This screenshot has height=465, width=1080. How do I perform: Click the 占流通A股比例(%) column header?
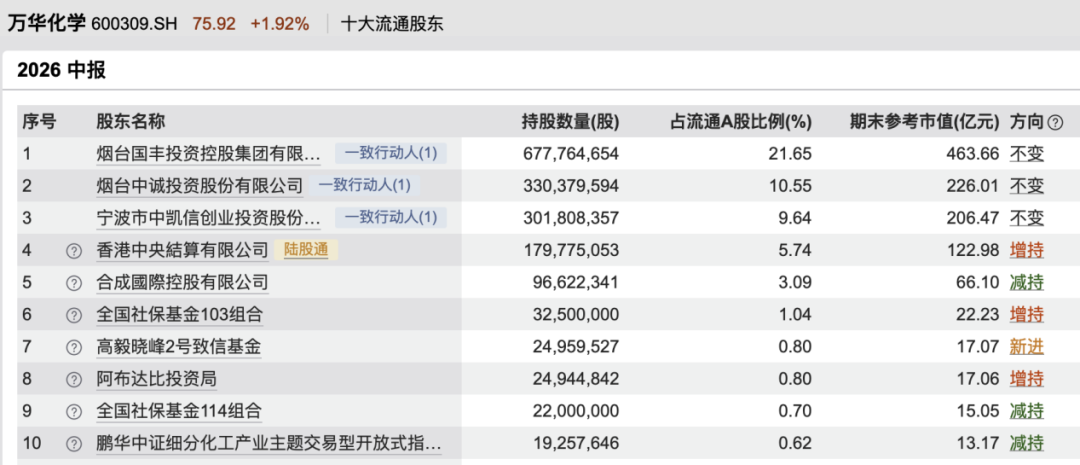pos(741,122)
